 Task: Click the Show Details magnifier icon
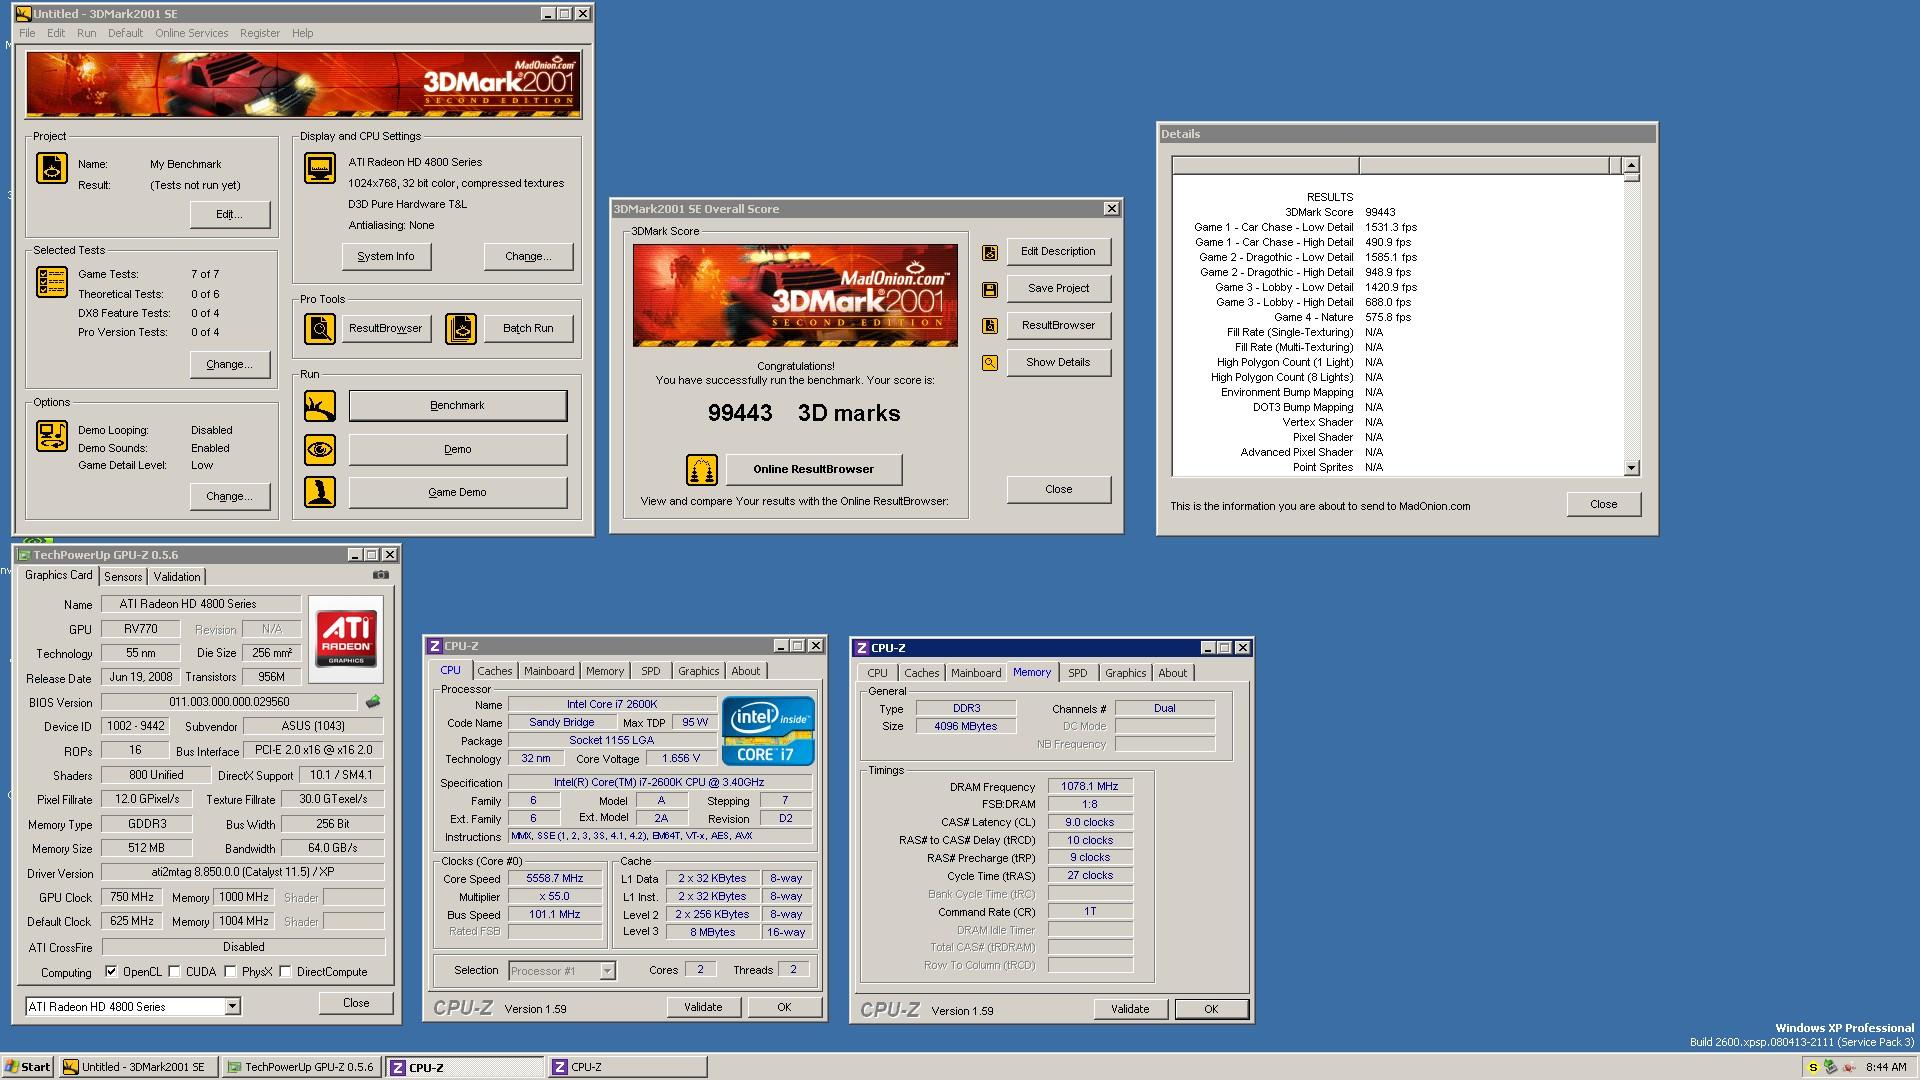click(x=990, y=363)
